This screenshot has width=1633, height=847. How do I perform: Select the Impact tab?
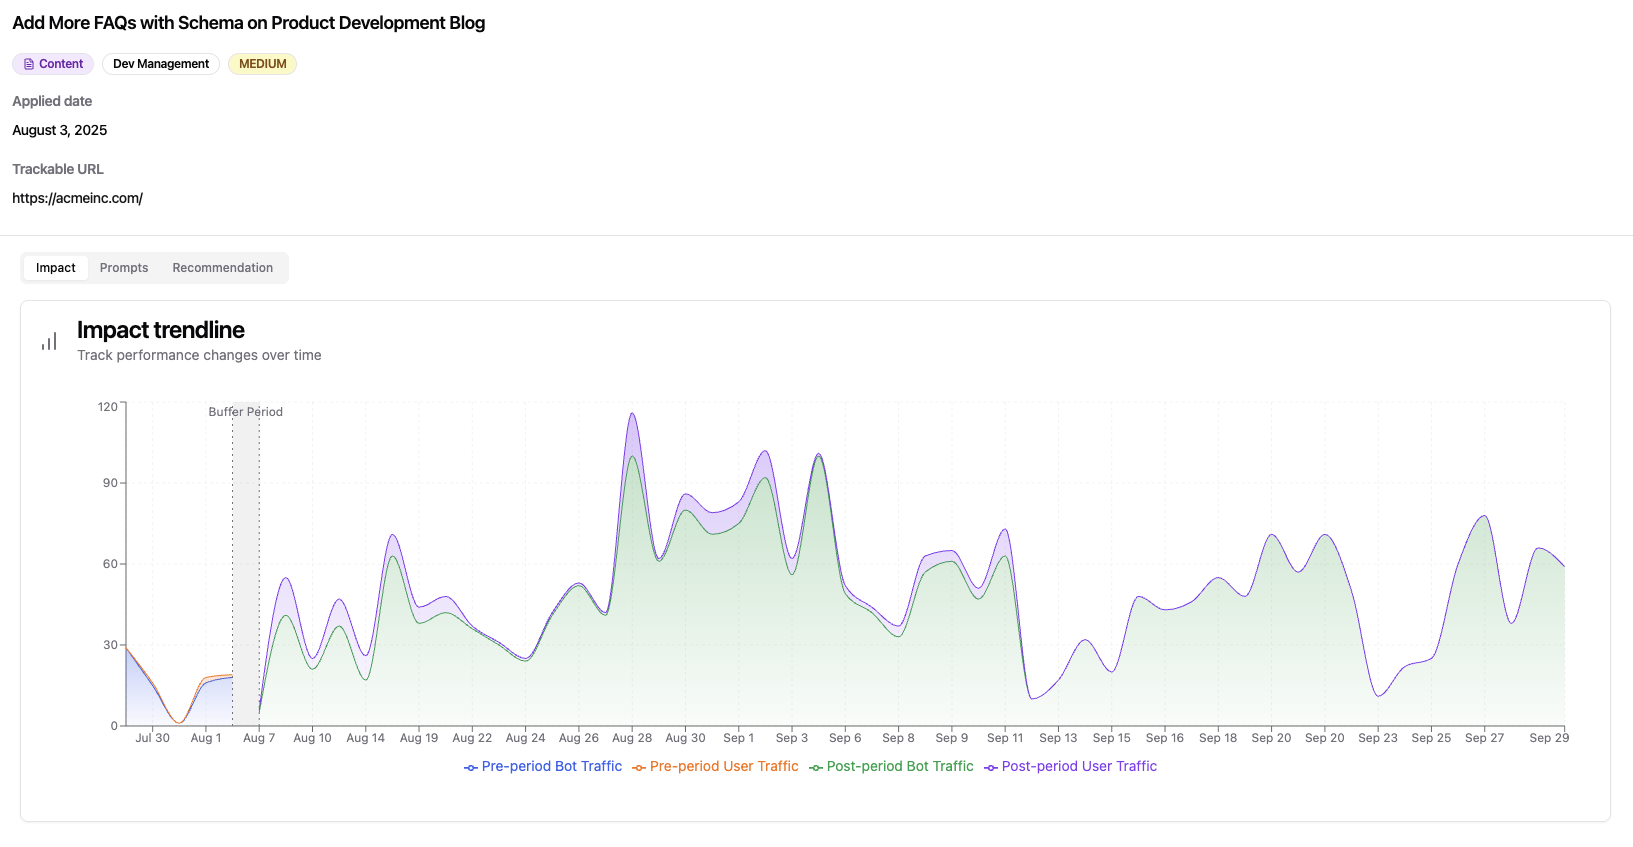[x=56, y=268]
